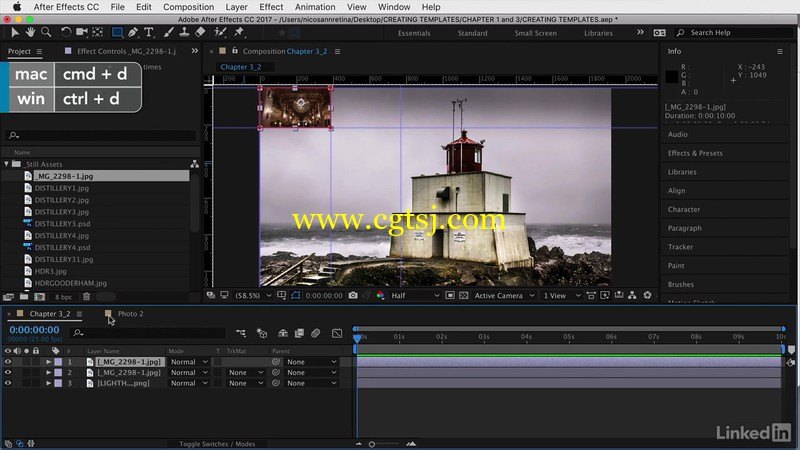Image resolution: width=800 pixels, height=450 pixels.
Task: Open the Graph Editor icon
Action: coord(337,333)
